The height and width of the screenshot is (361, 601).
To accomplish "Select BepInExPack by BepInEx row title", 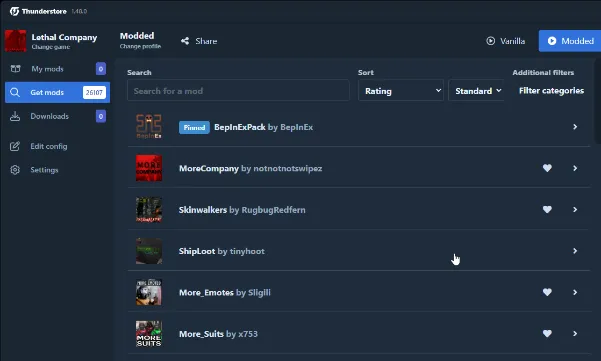I will (263, 127).
